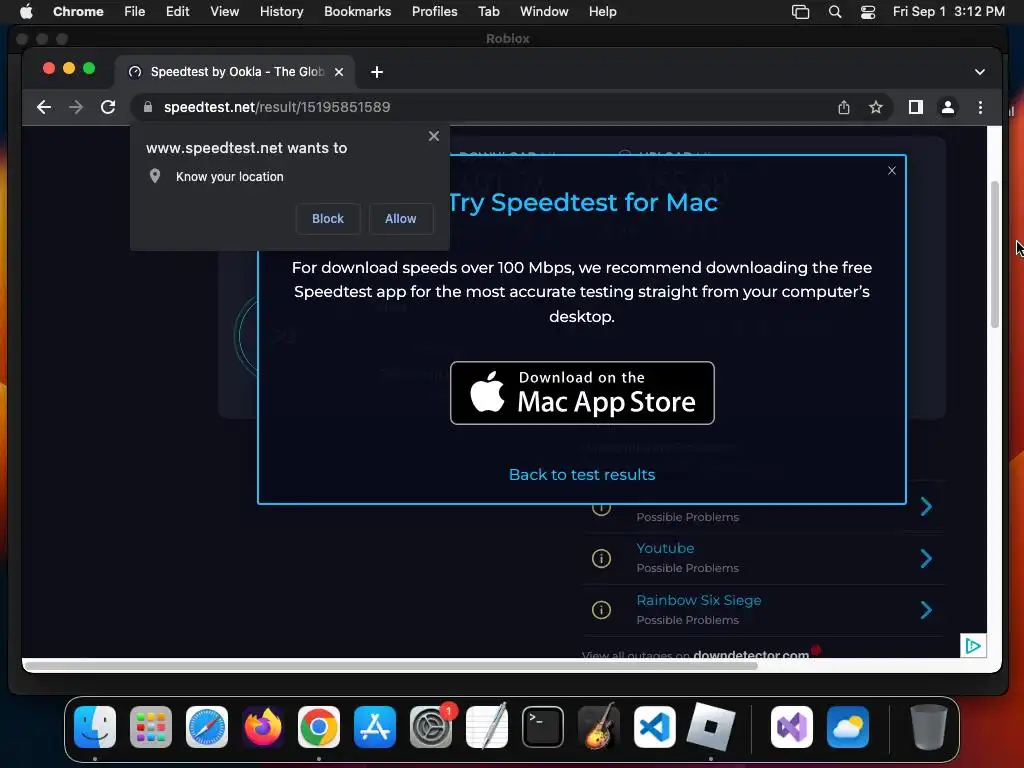This screenshot has width=1024, height=768.
Task: Click the Chrome forward arrow
Action: point(76,107)
